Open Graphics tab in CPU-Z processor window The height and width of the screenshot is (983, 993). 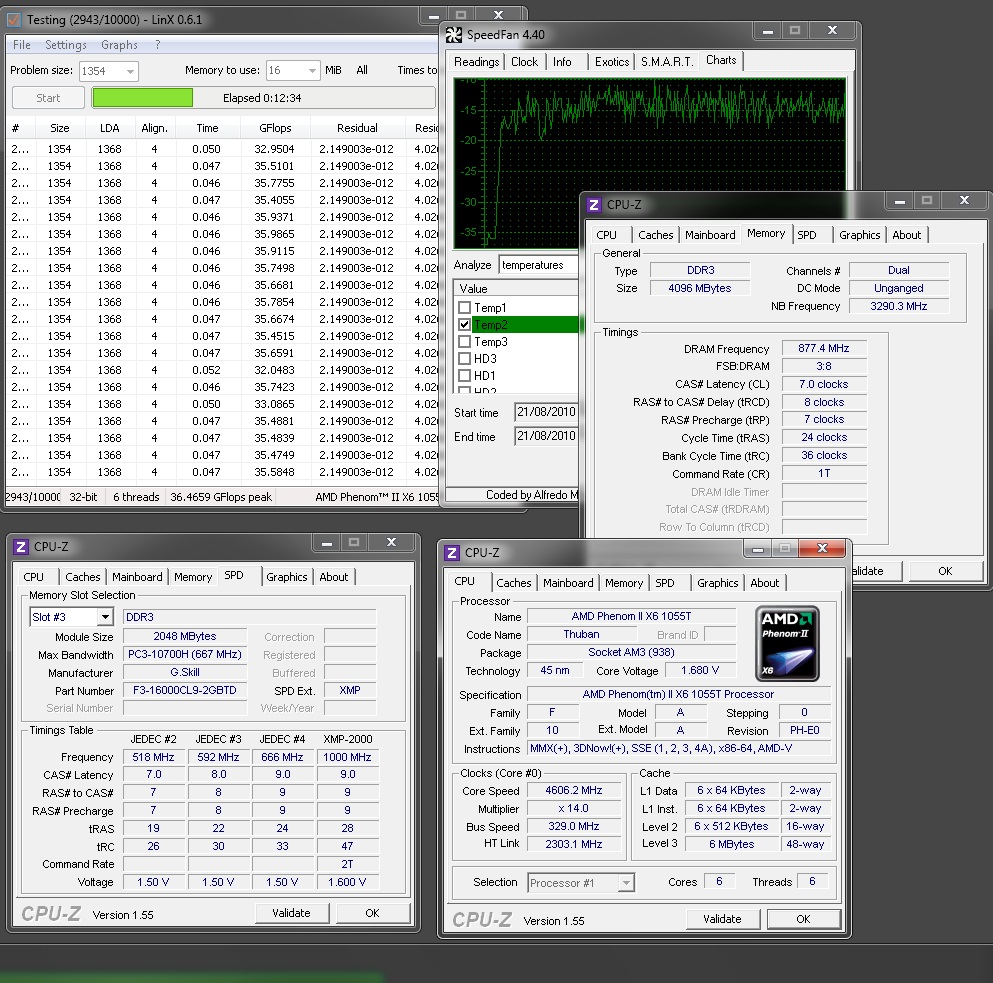[x=718, y=583]
